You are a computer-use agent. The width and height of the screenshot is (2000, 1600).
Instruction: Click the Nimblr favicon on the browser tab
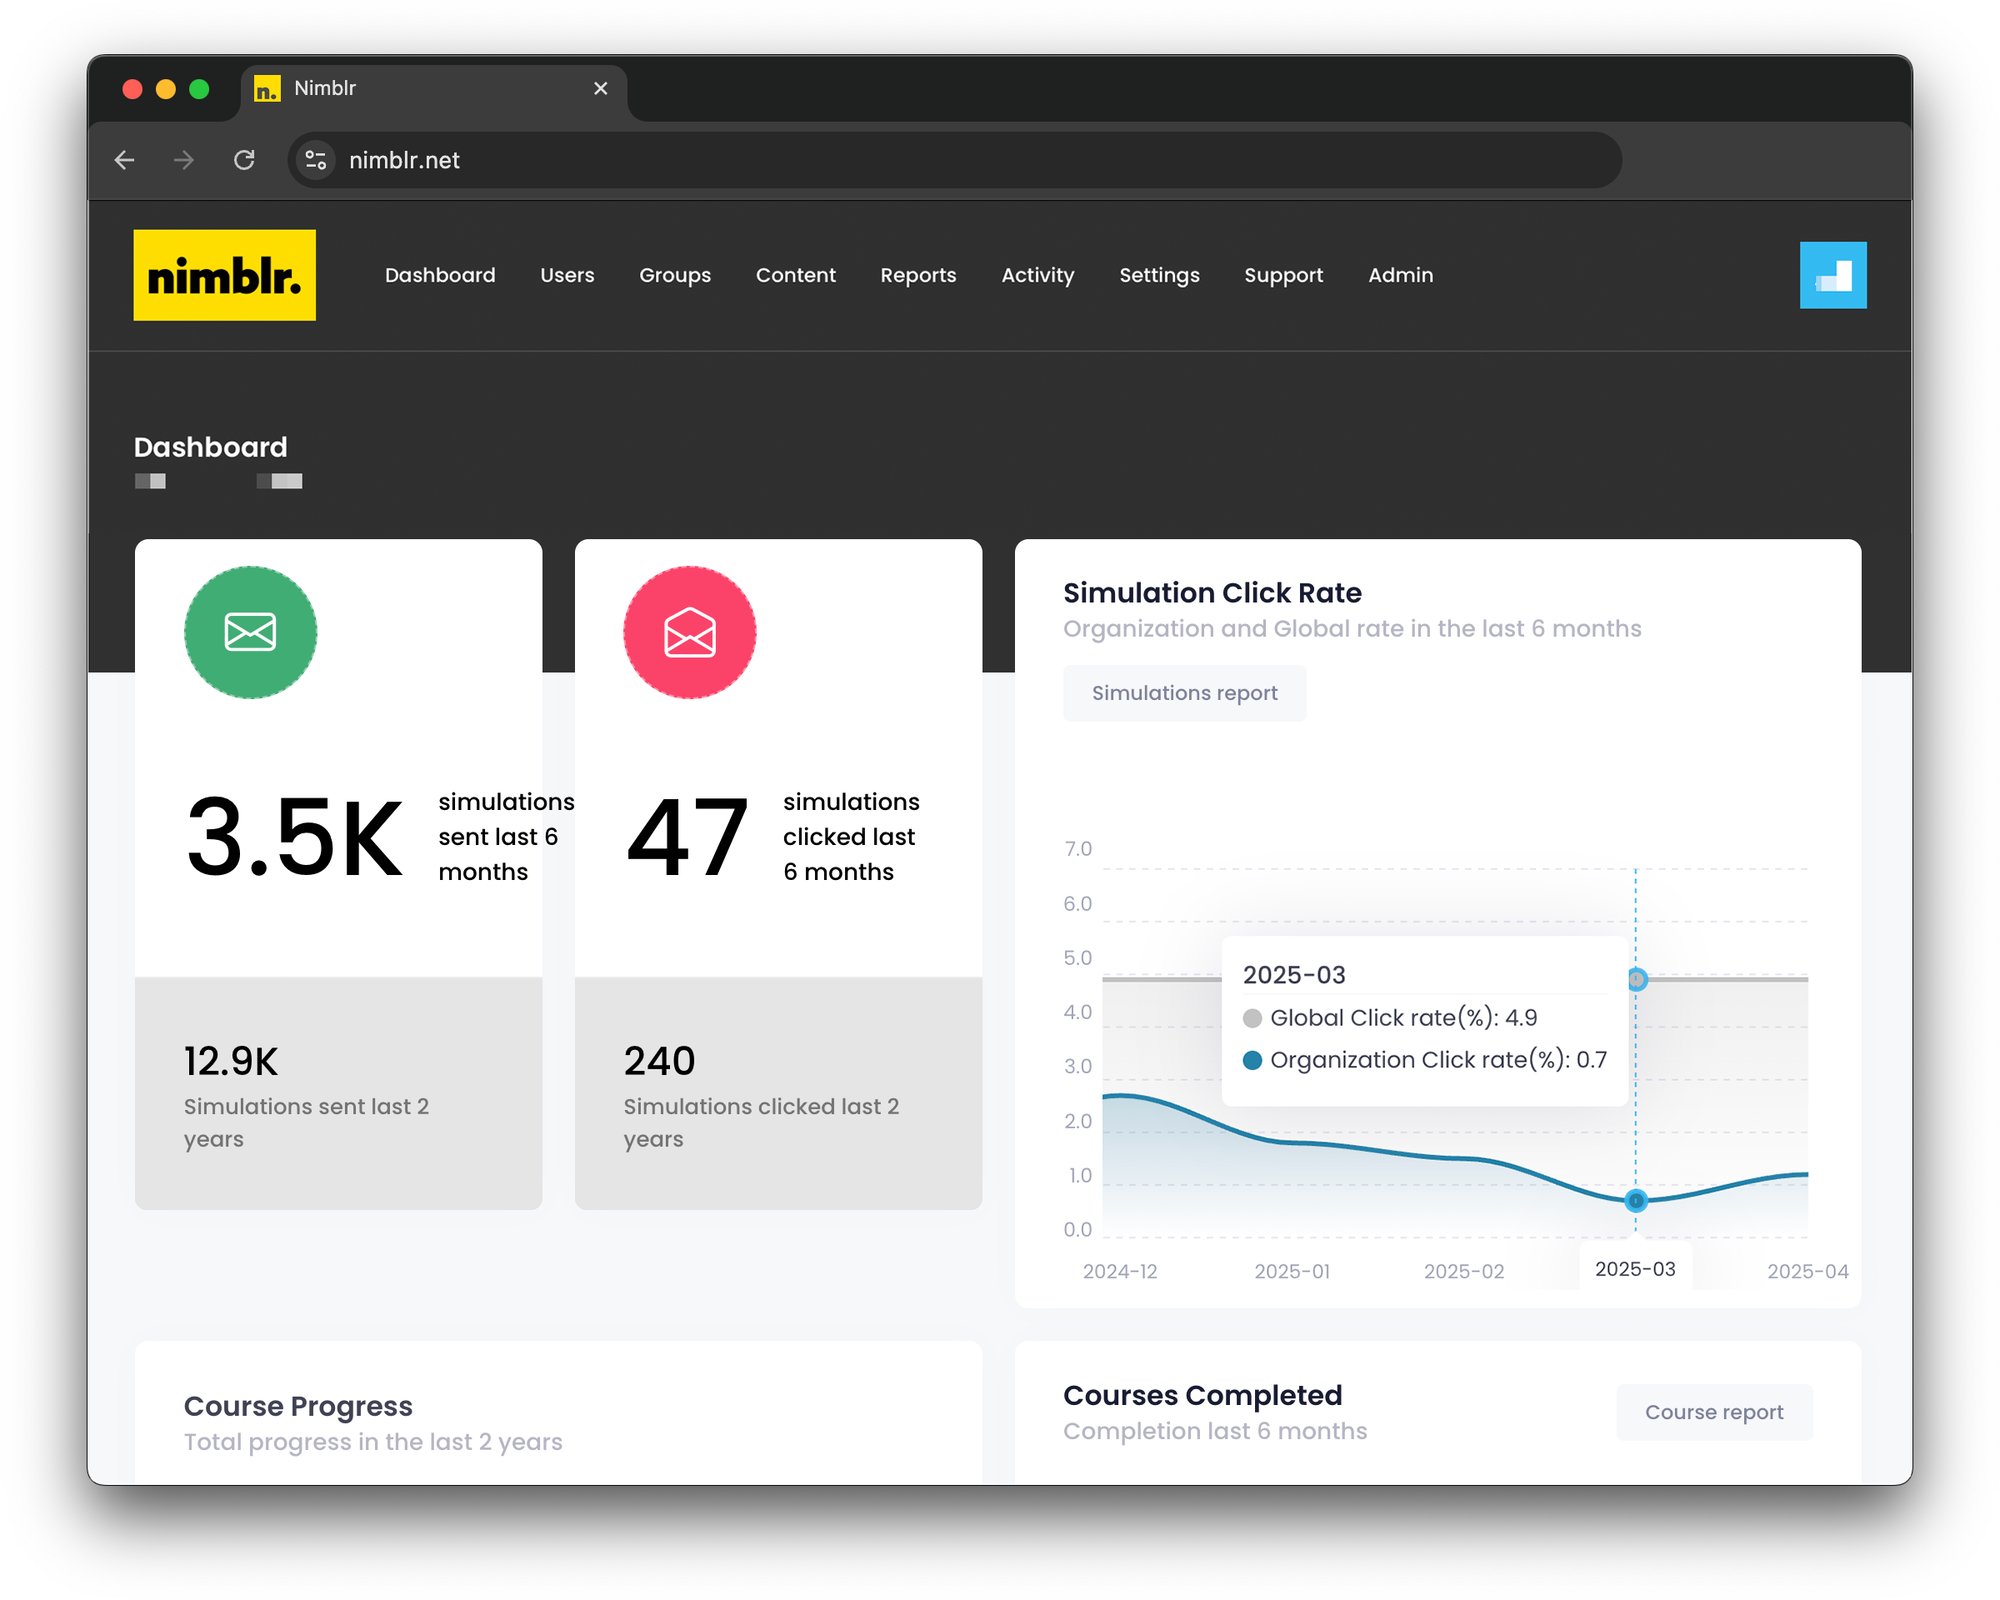[x=267, y=88]
